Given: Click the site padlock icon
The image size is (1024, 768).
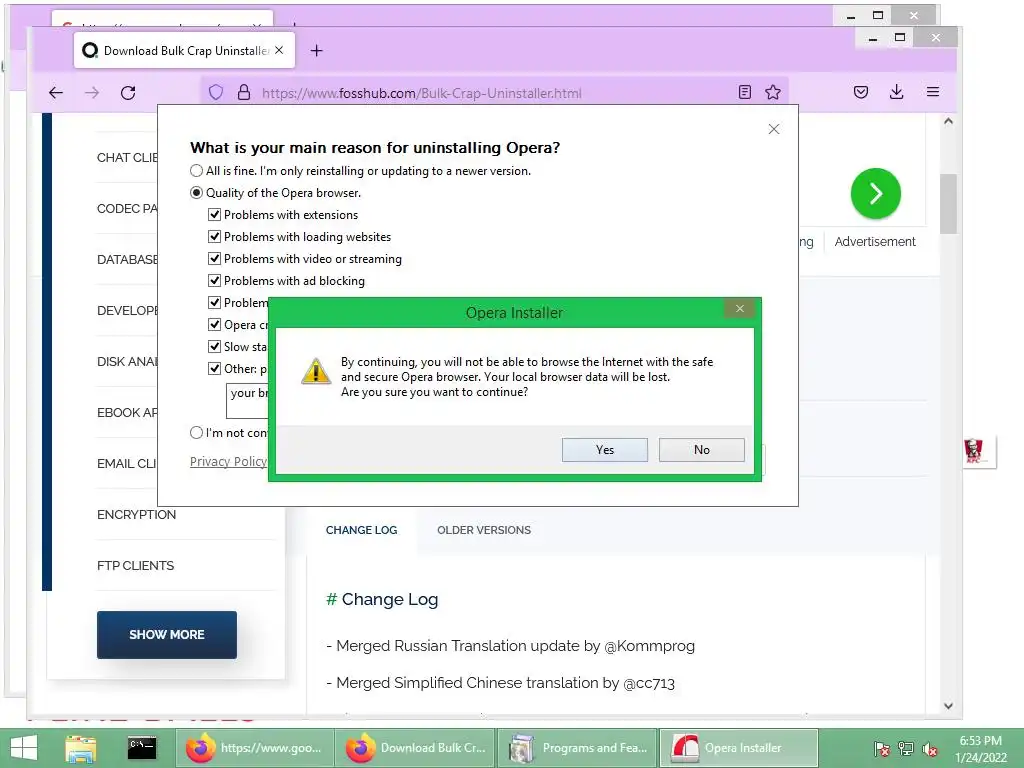Looking at the screenshot, I should (x=244, y=93).
